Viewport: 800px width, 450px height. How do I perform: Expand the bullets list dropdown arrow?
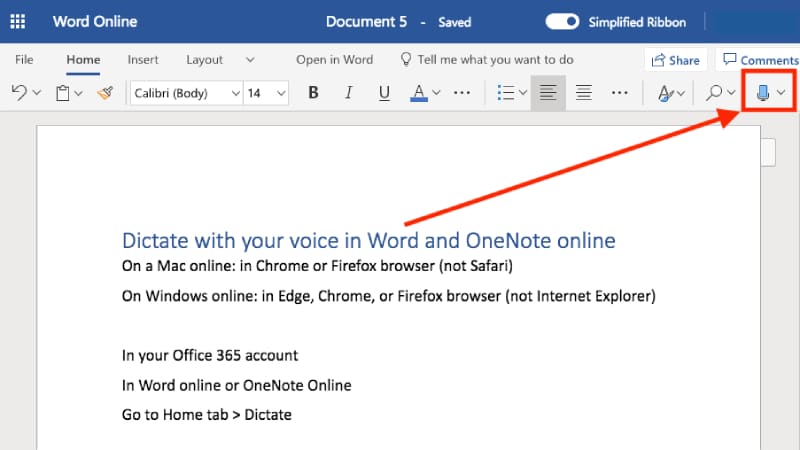coord(522,93)
